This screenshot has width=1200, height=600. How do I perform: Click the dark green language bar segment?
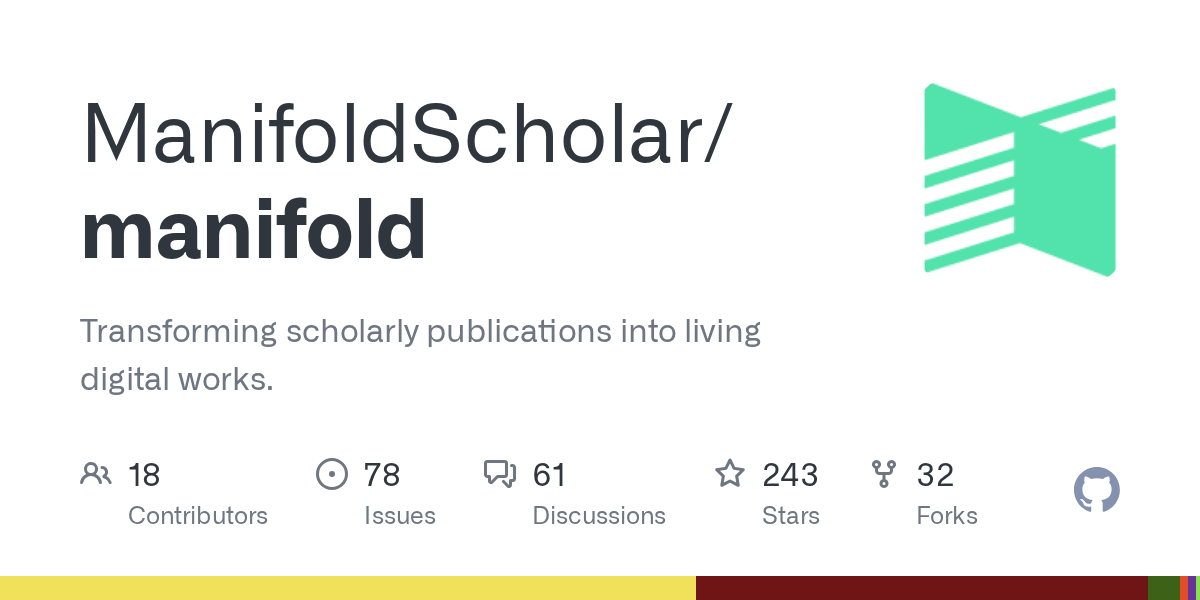click(1163, 588)
